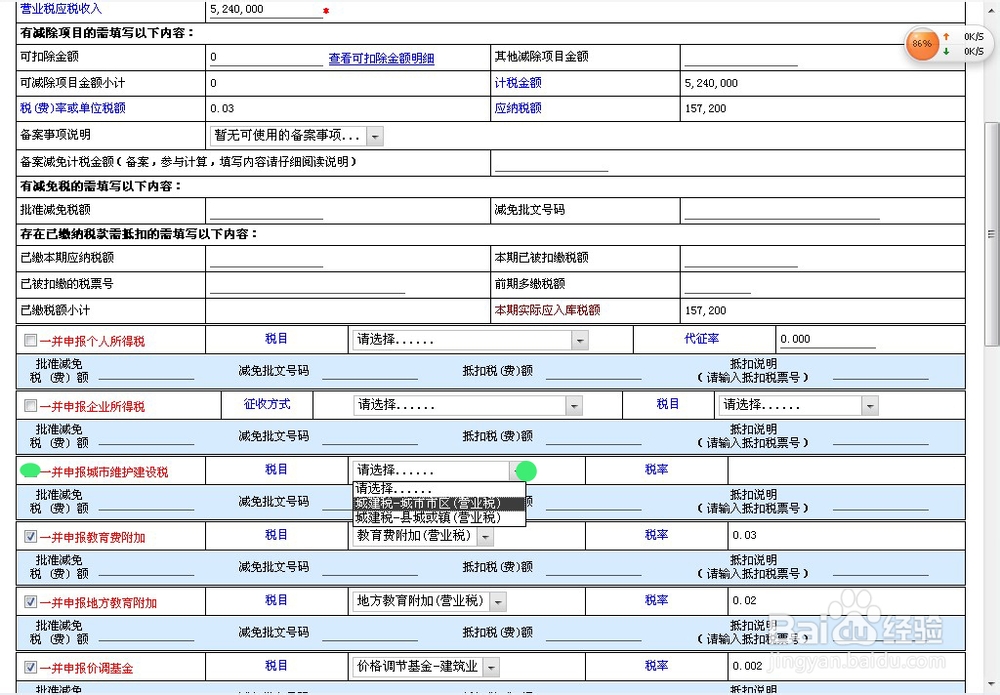Select 城建税-县城或镇(营业税) option
The height and width of the screenshot is (695, 1000).
(439, 518)
